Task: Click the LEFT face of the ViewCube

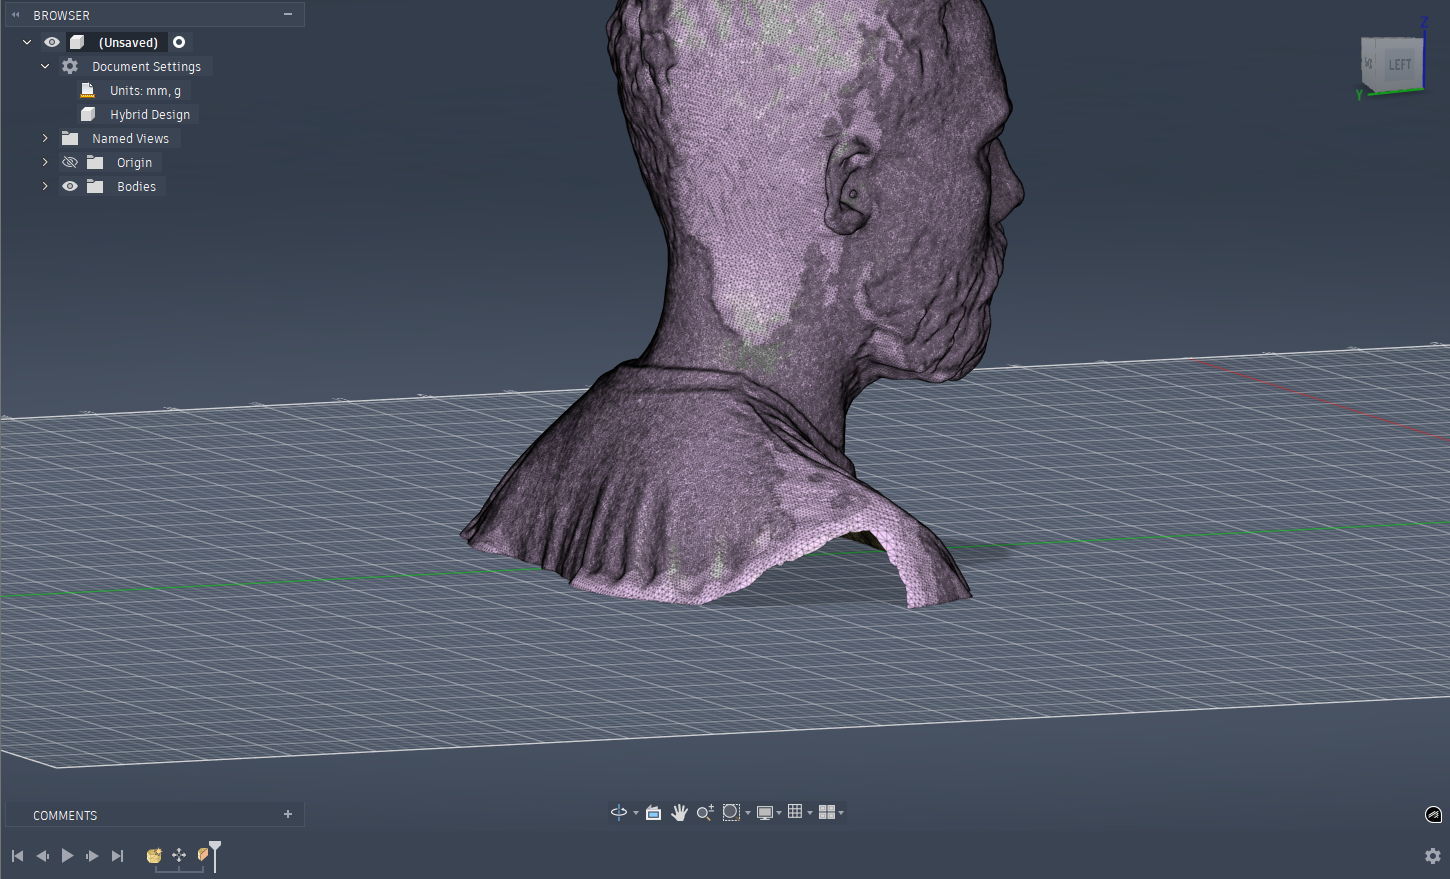Action: click(x=1398, y=64)
